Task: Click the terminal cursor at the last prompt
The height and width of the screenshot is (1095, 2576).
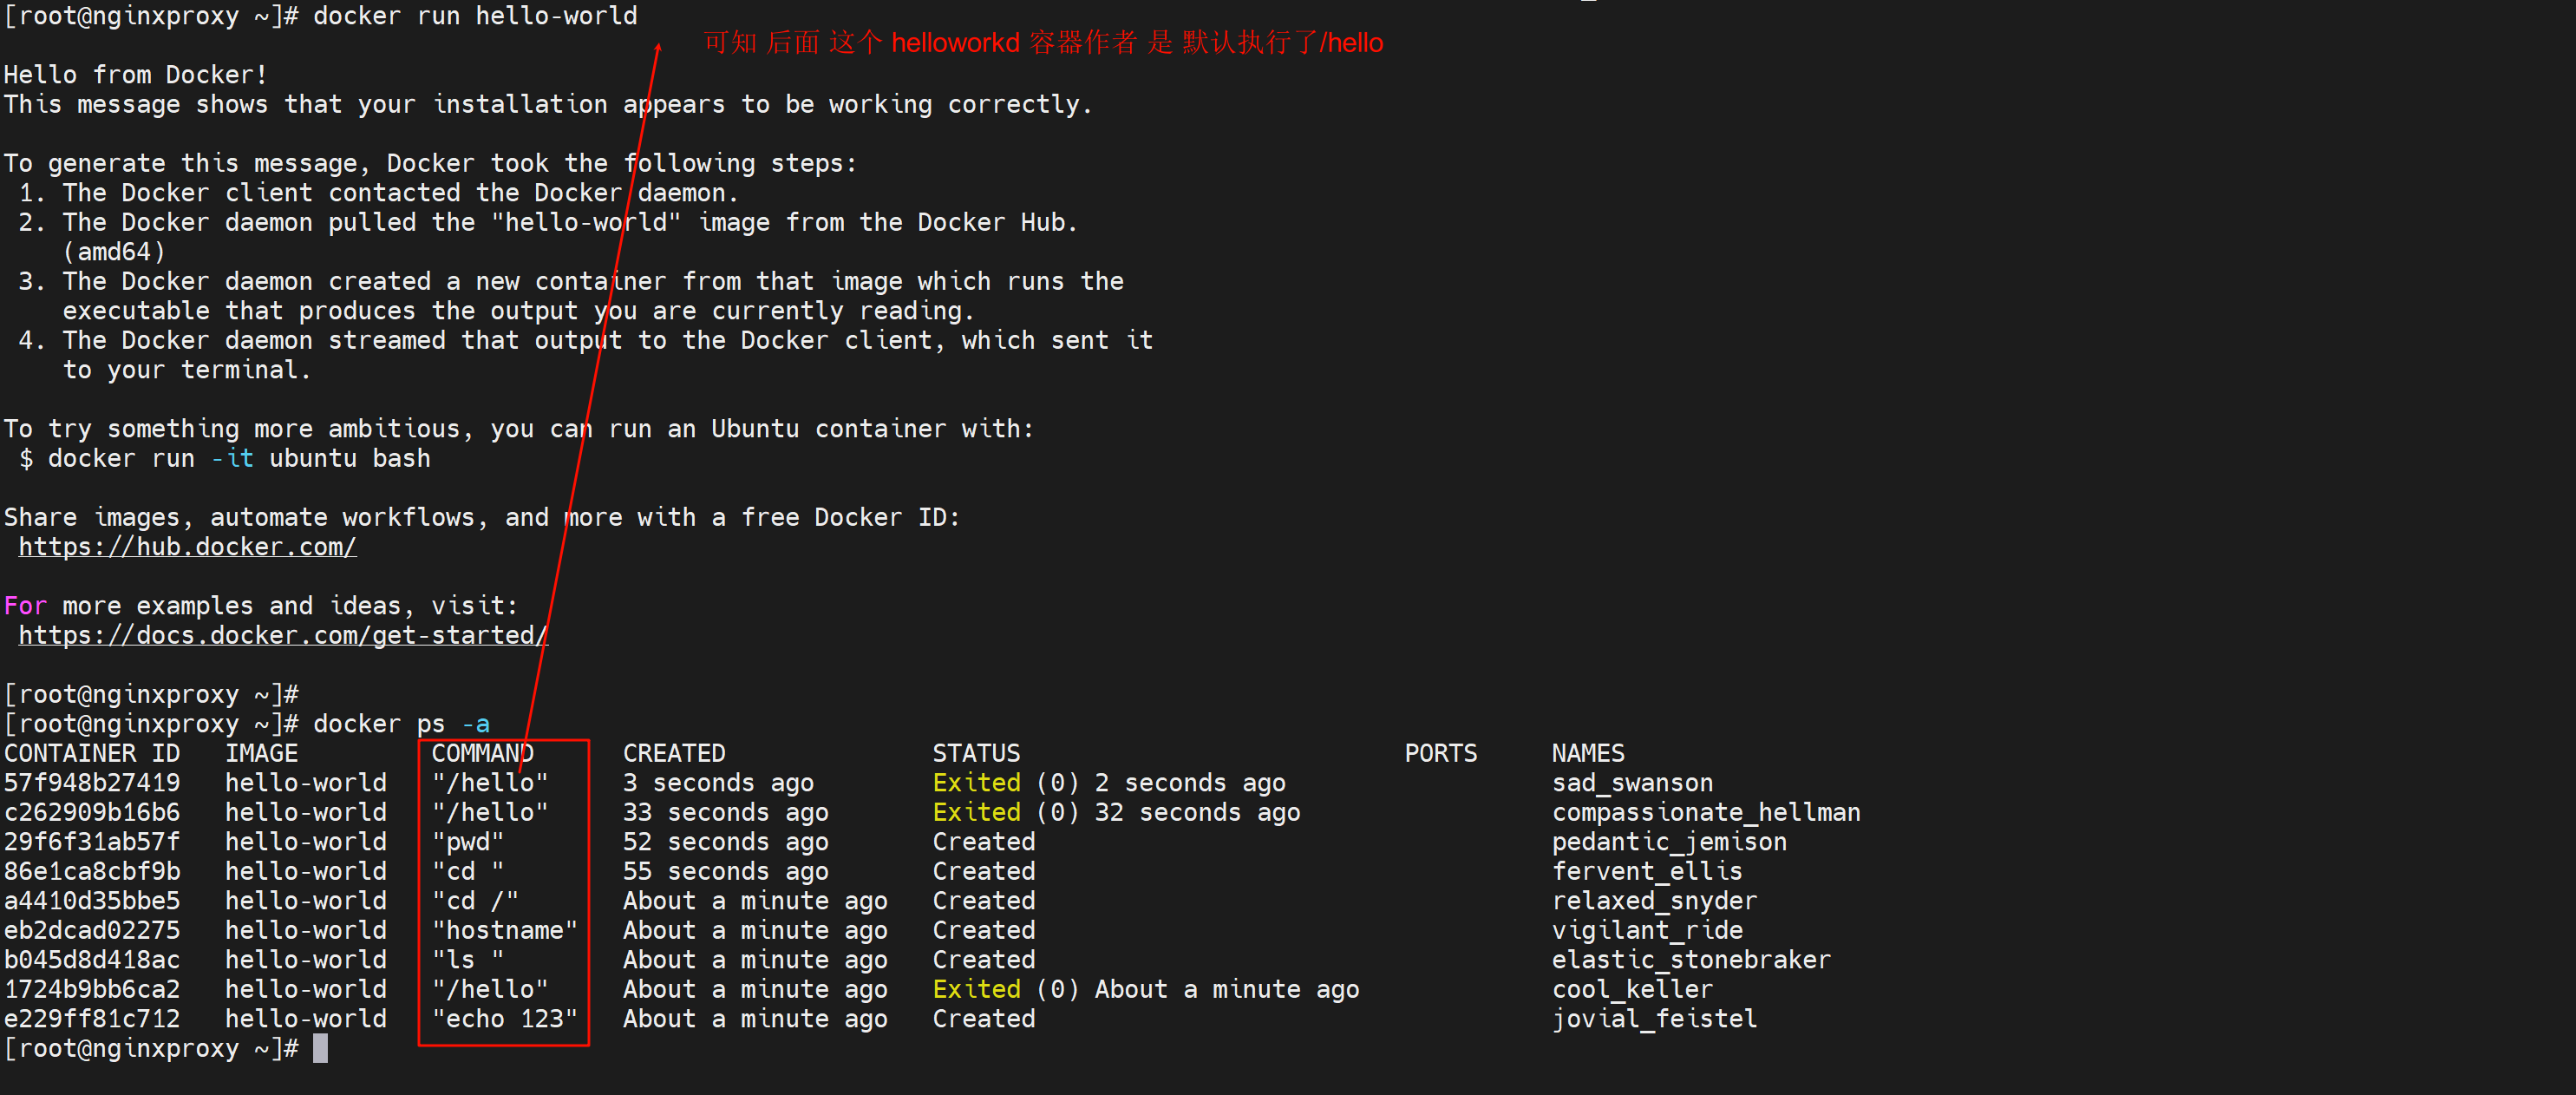Action: coord(320,1048)
